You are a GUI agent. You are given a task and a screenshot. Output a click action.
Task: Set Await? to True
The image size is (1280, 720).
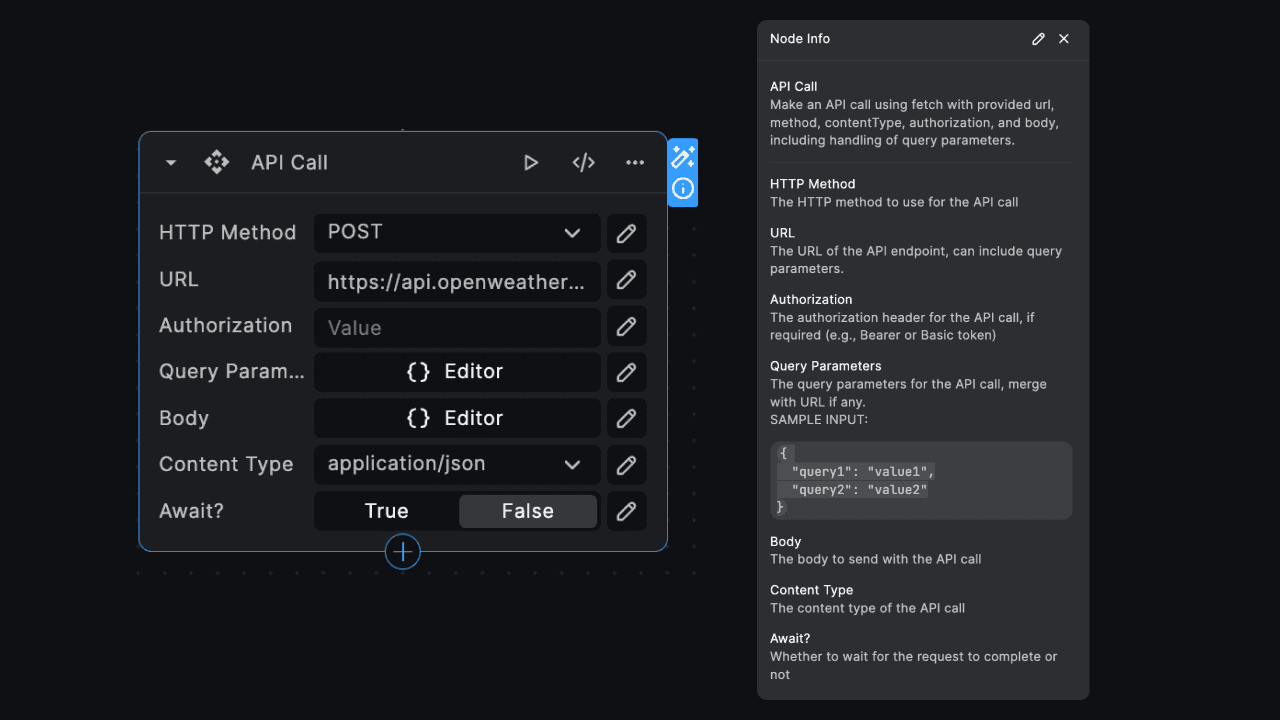point(386,511)
